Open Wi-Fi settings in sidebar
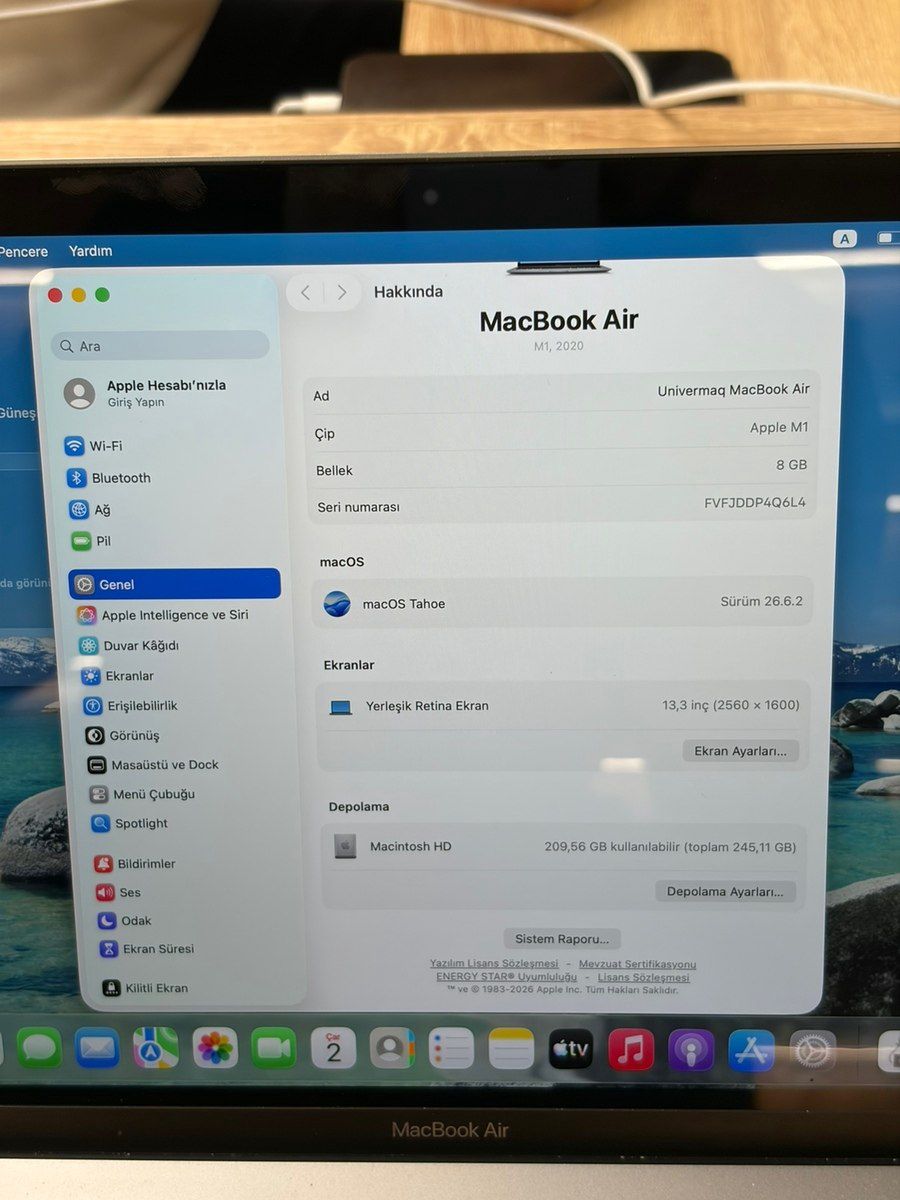Image resolution: width=900 pixels, height=1200 pixels. click(x=93, y=446)
